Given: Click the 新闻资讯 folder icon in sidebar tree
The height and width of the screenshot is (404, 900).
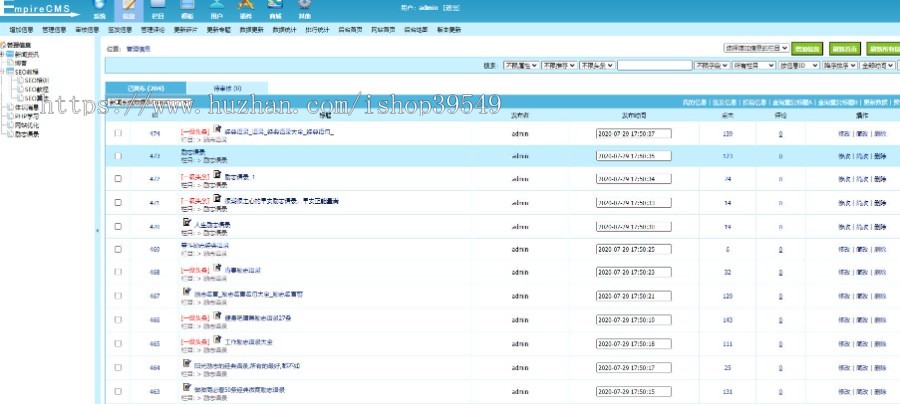Looking at the screenshot, I should [x=10, y=54].
